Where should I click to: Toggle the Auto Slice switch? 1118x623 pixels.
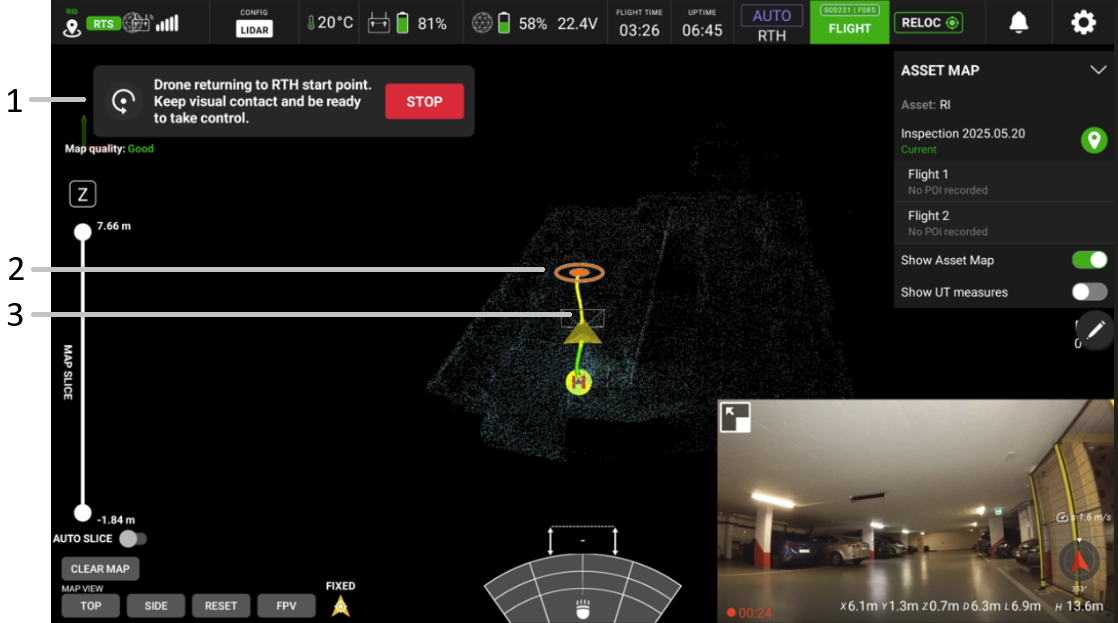(132, 539)
